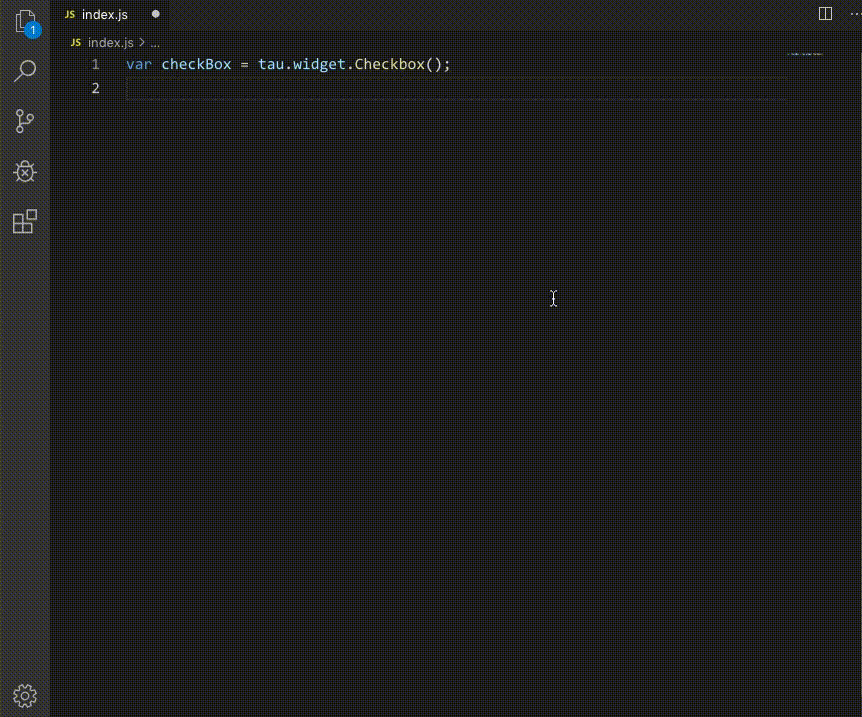Split the editor with the split icon
This screenshot has height=717, width=862.
coord(823,14)
